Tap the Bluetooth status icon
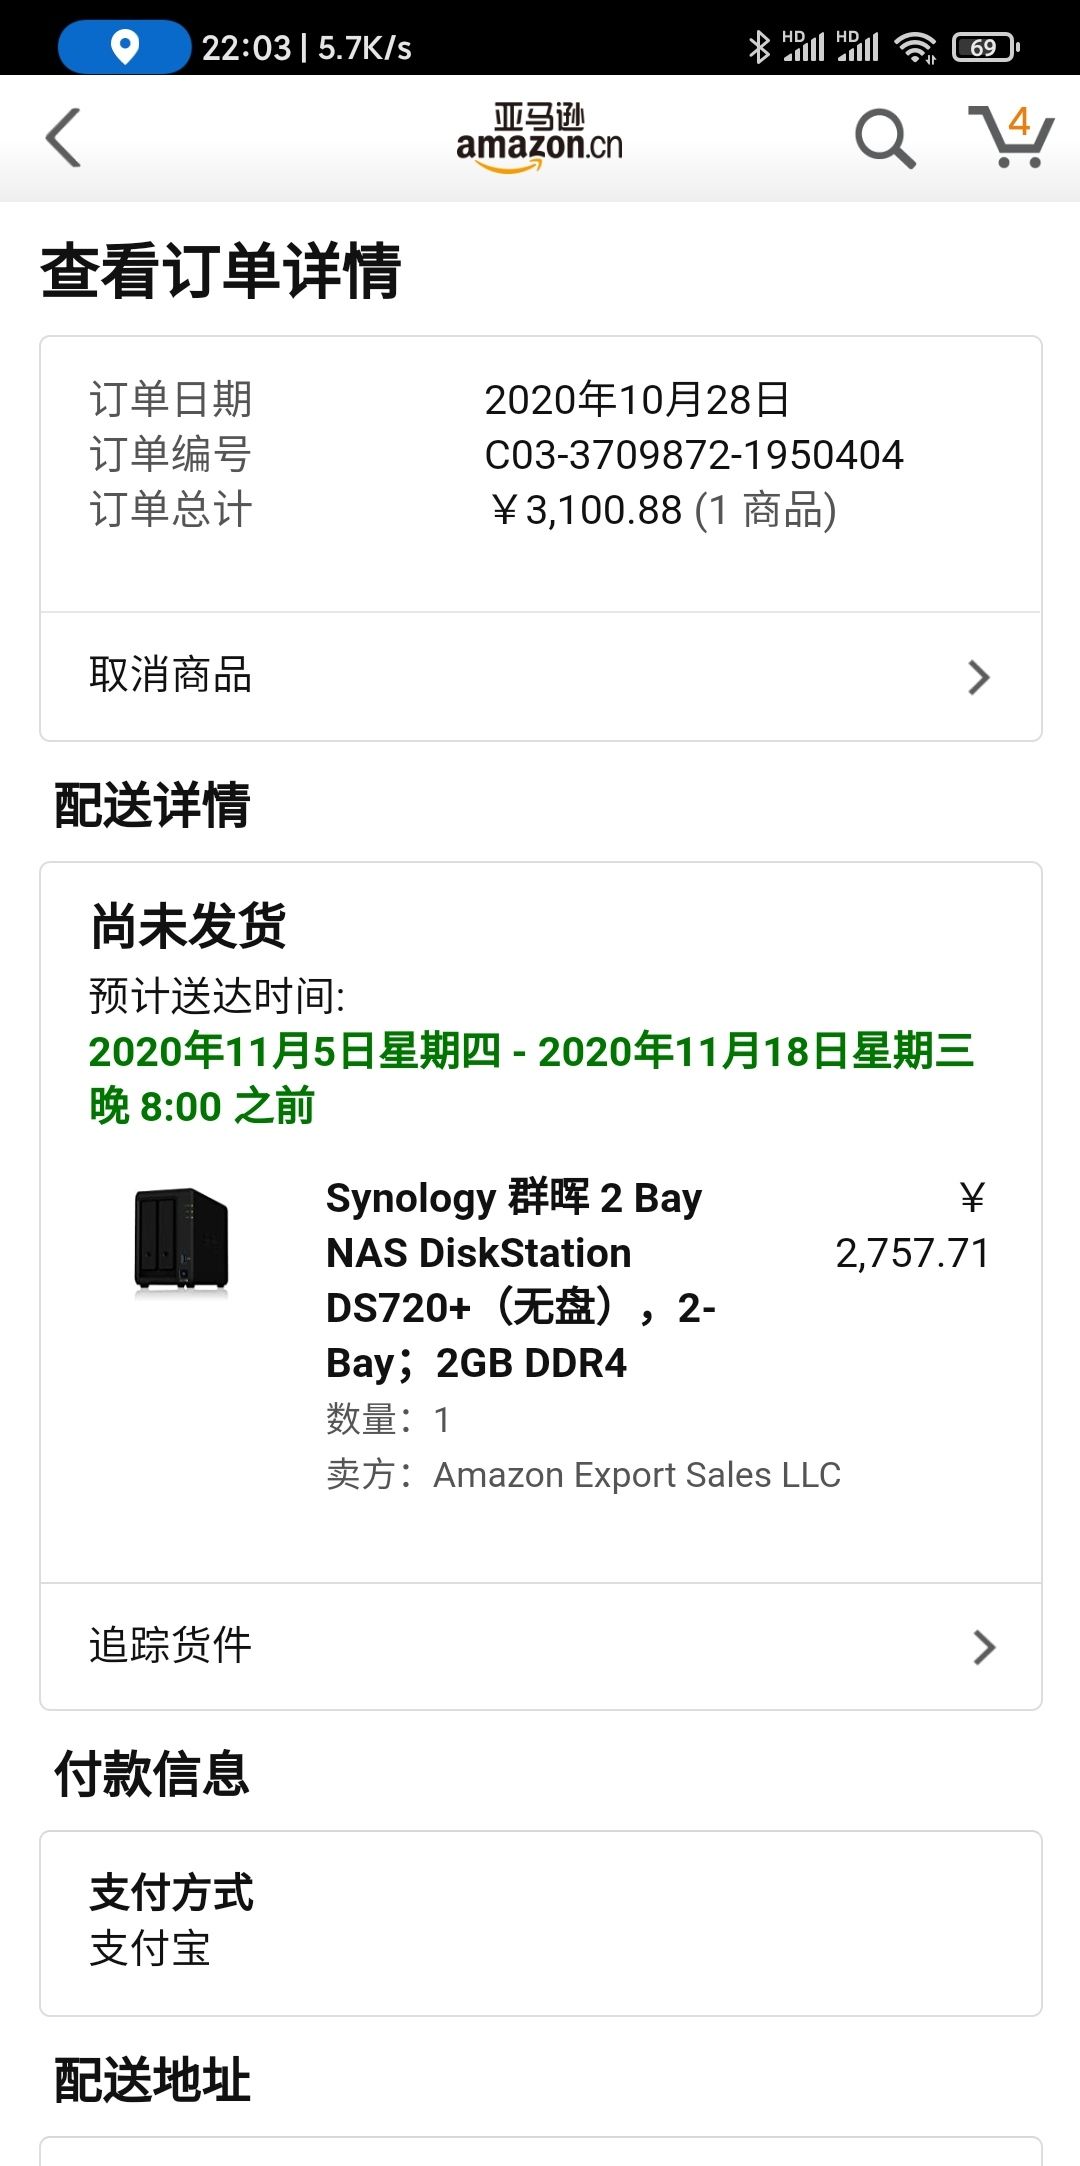The height and width of the screenshot is (2166, 1080). (x=759, y=47)
